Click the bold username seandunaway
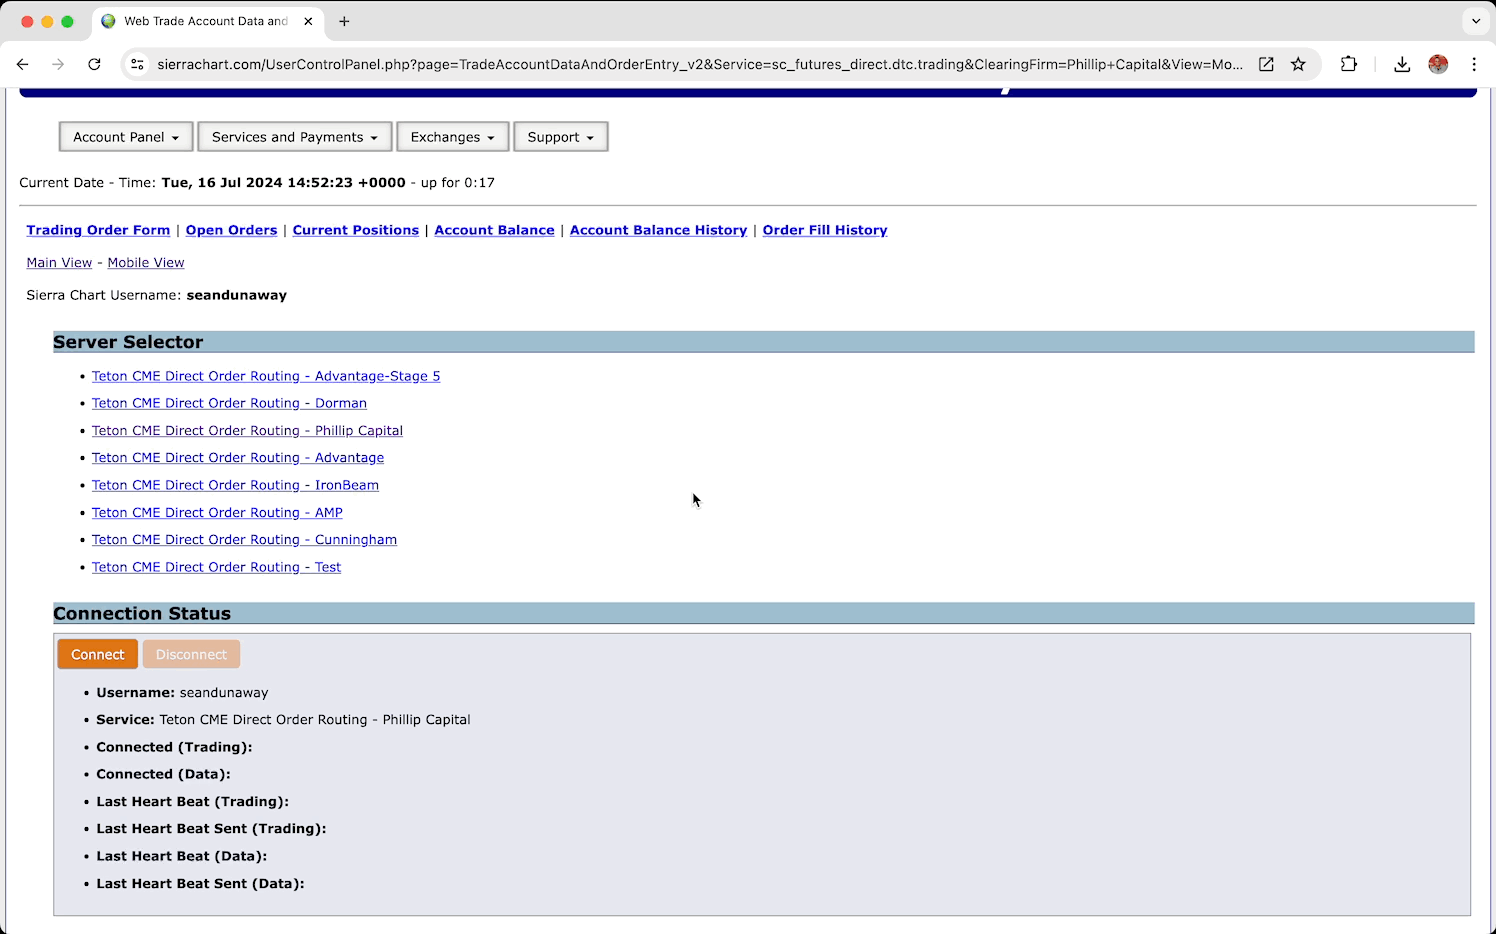 [237, 295]
